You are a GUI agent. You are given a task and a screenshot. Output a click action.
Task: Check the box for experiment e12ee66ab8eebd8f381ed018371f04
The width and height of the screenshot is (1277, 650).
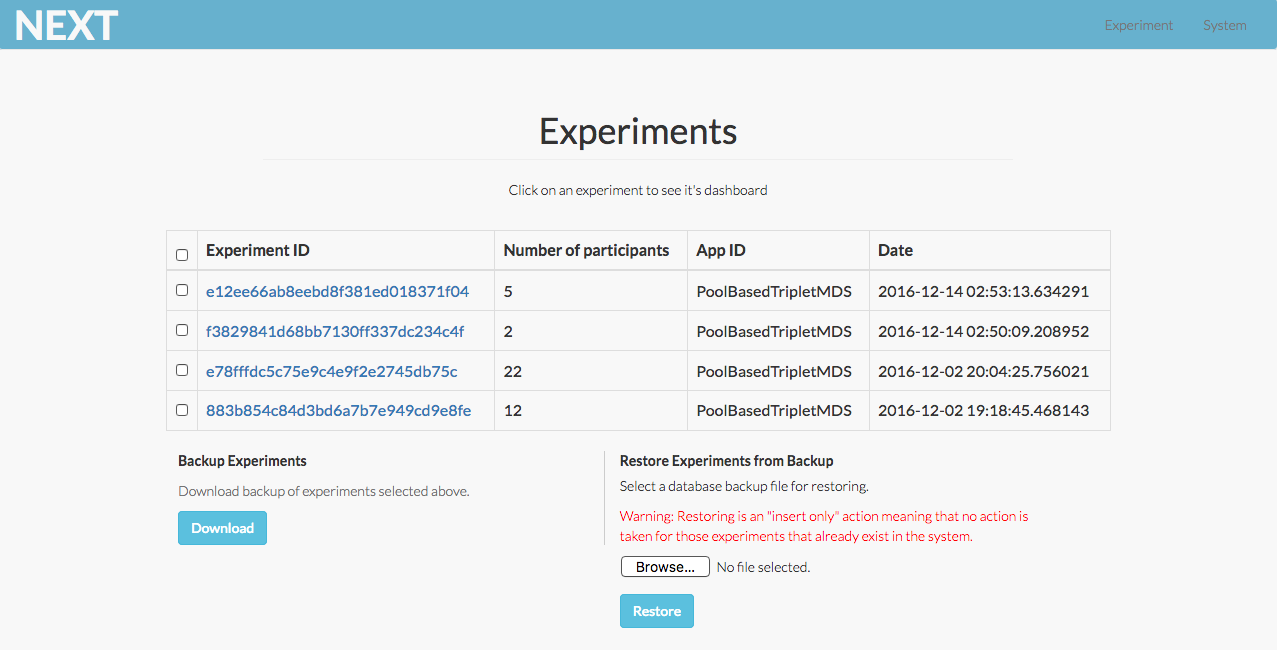[x=182, y=290]
